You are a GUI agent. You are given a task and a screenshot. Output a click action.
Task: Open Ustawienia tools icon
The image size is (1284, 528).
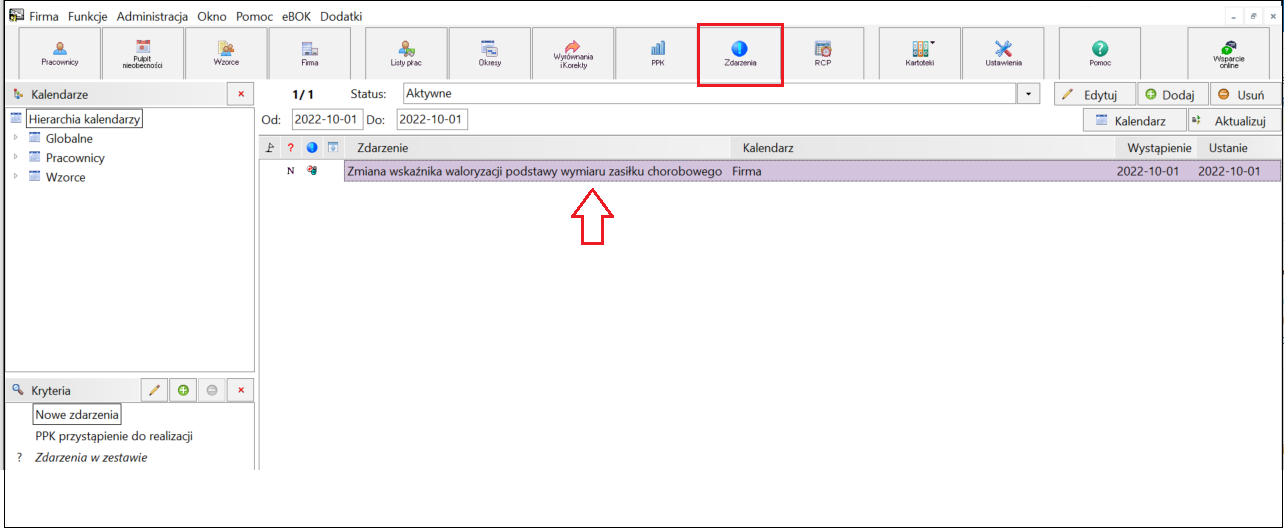[x=1004, y=53]
